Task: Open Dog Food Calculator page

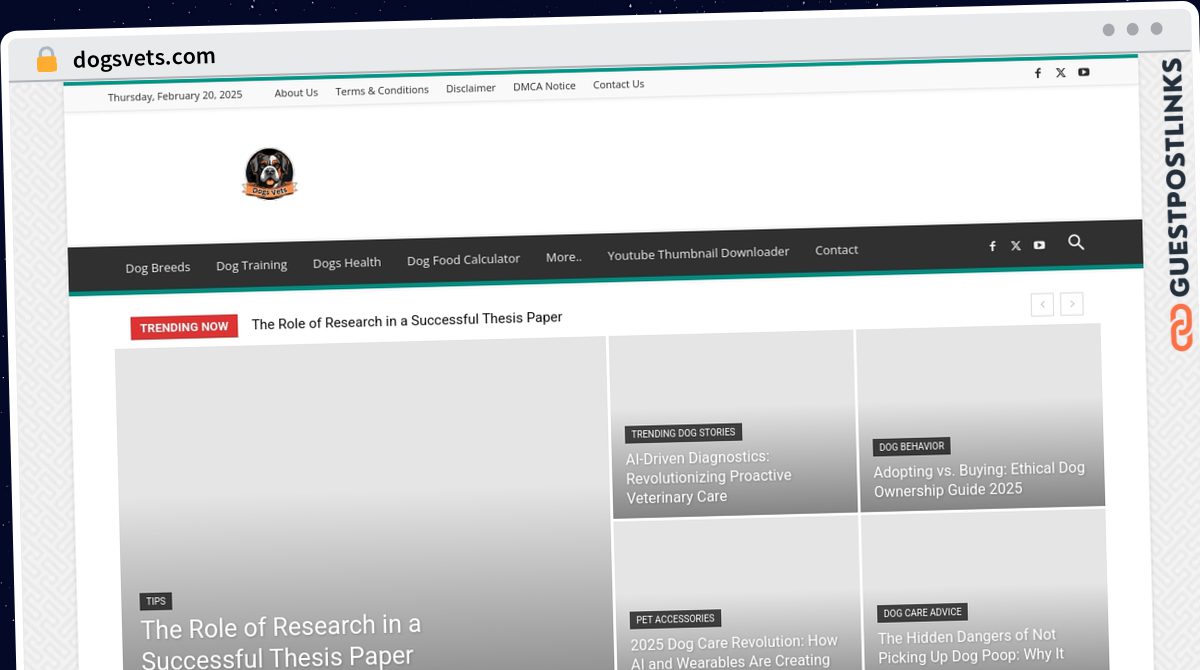Action: pyautogui.click(x=463, y=260)
